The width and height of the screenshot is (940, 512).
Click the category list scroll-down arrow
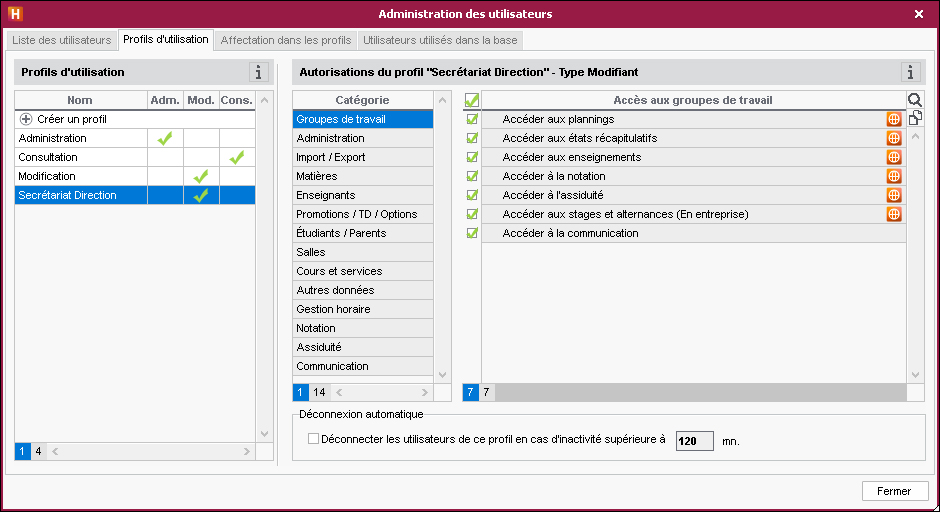pyautogui.click(x=442, y=375)
